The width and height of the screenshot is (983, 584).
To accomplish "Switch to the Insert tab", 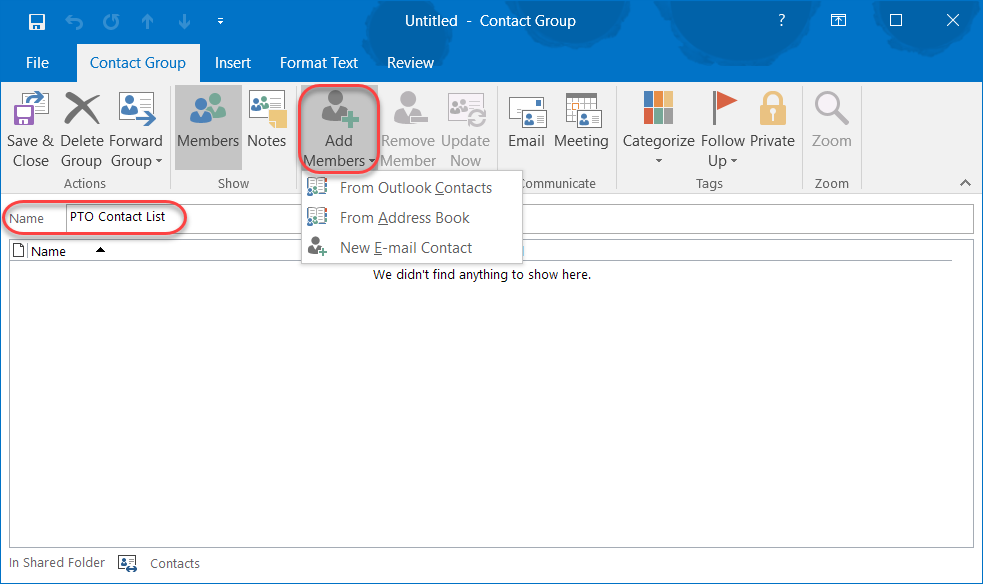I will click(x=232, y=62).
